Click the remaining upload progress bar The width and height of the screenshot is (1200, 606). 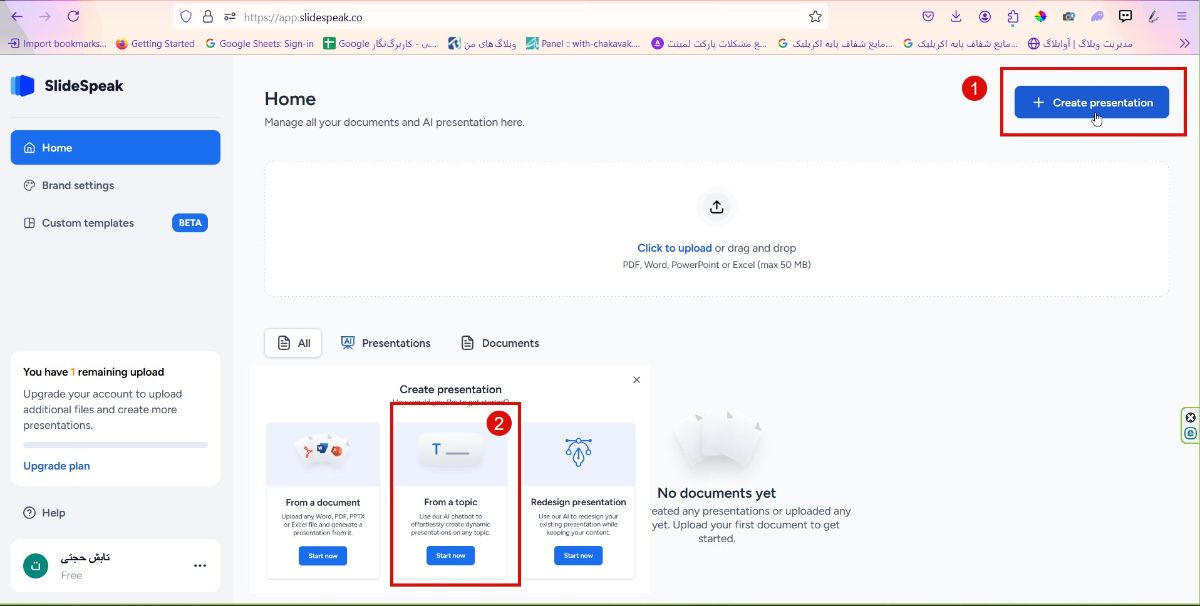115,445
